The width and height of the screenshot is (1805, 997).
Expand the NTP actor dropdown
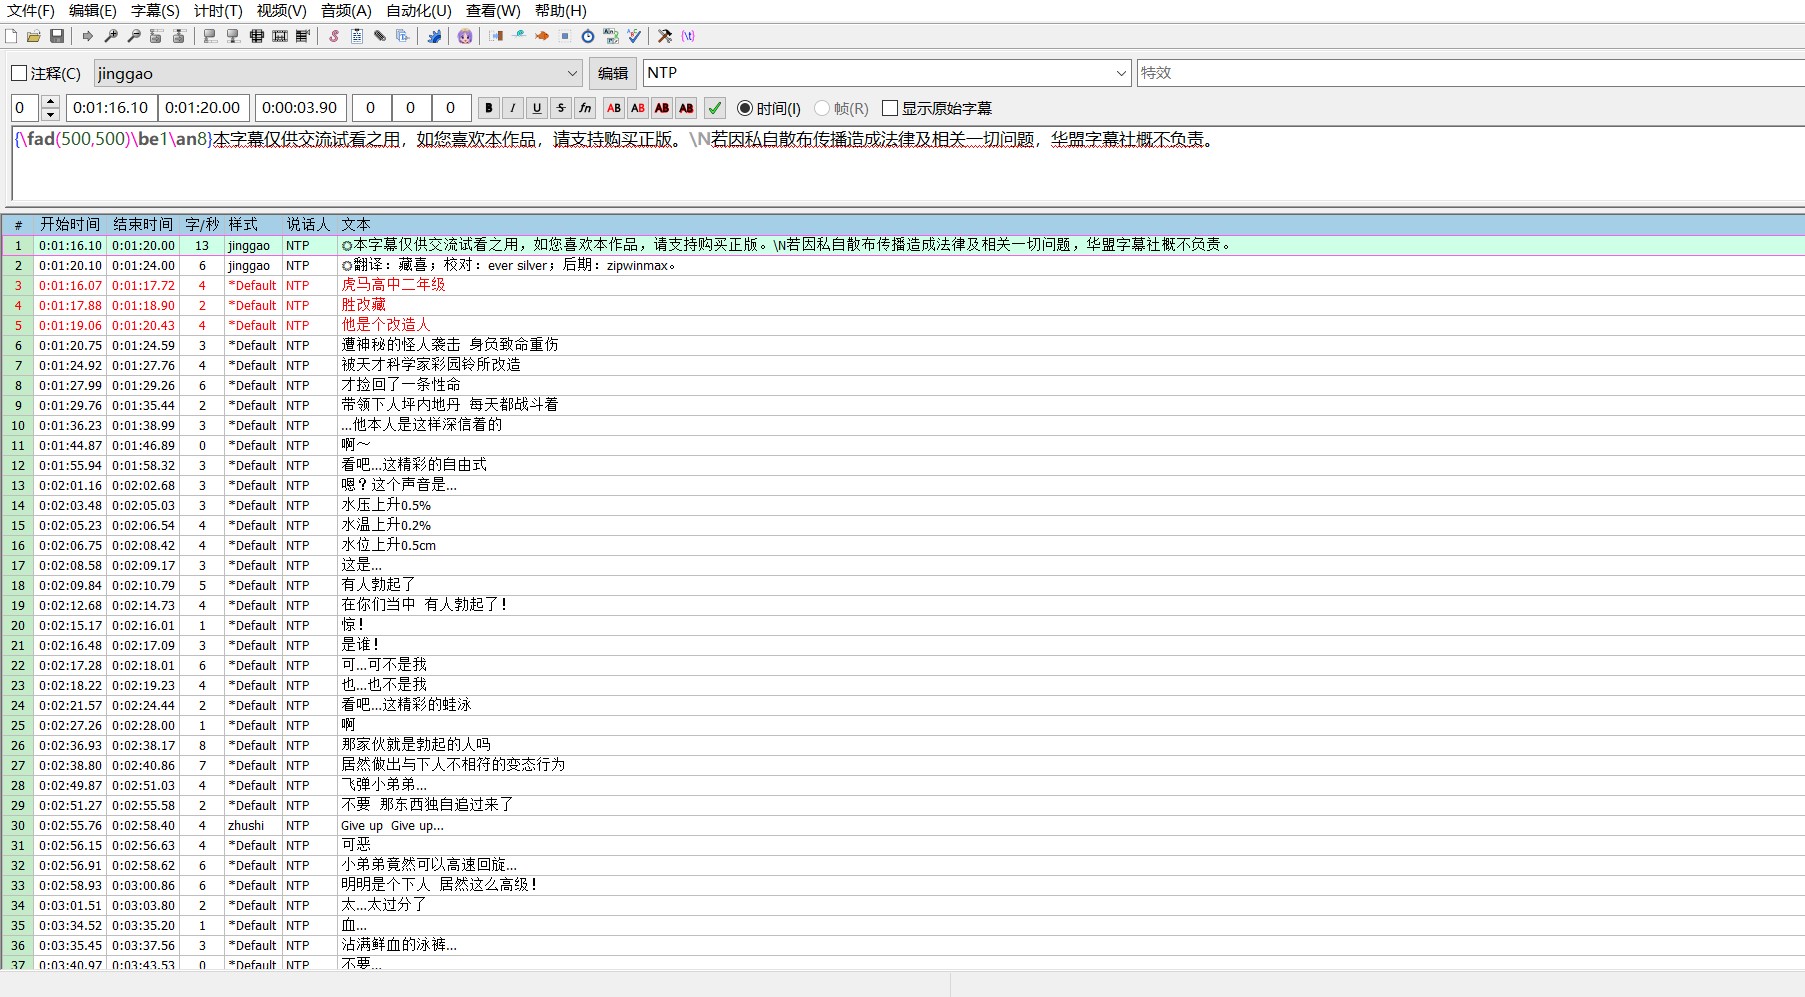(x=1121, y=73)
